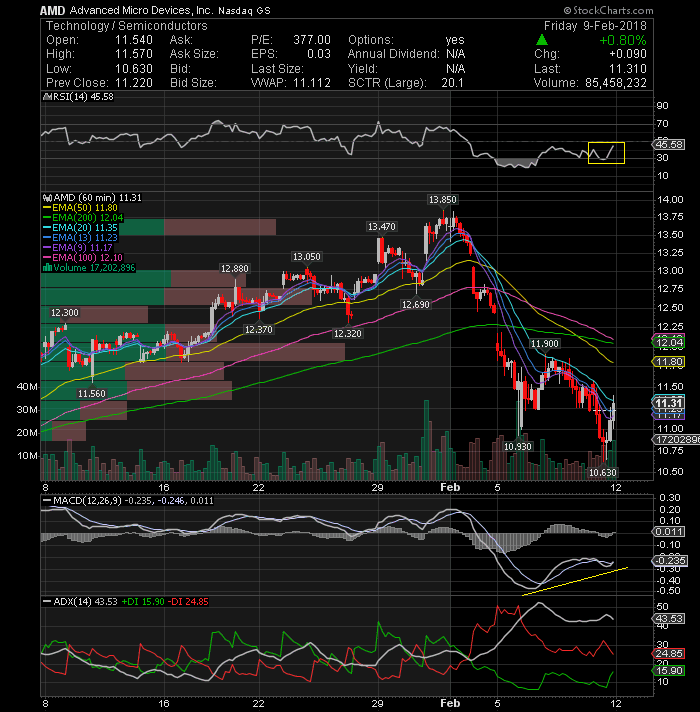Click the SCTR (Large) value 20.1

[x=453, y=83]
